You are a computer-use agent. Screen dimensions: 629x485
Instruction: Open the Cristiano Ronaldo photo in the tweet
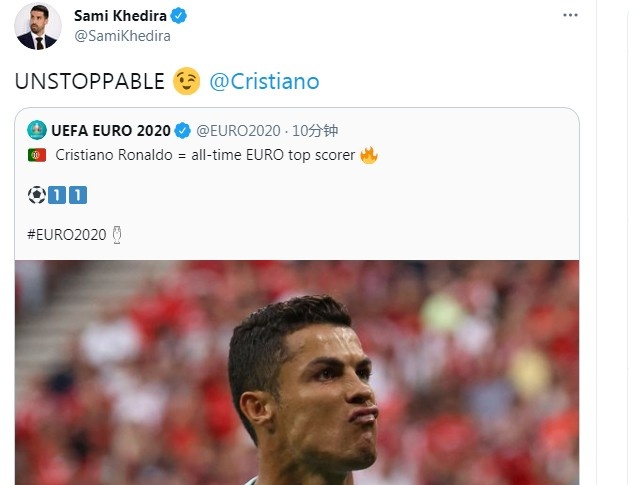297,372
